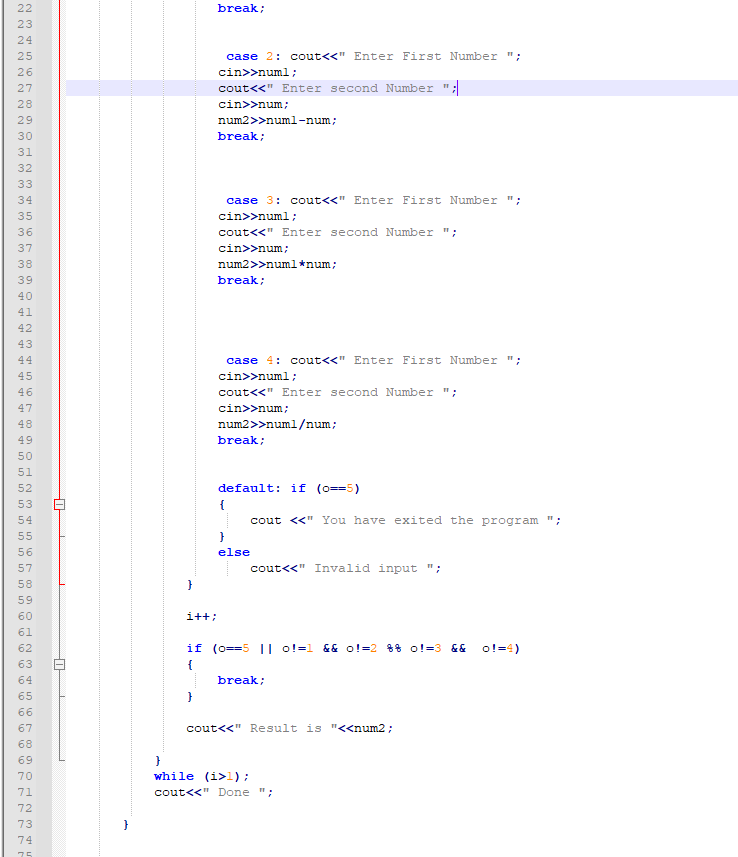738x857 pixels.
Task: Click the 'num2>>num1/num;' line
Action: coord(278,425)
